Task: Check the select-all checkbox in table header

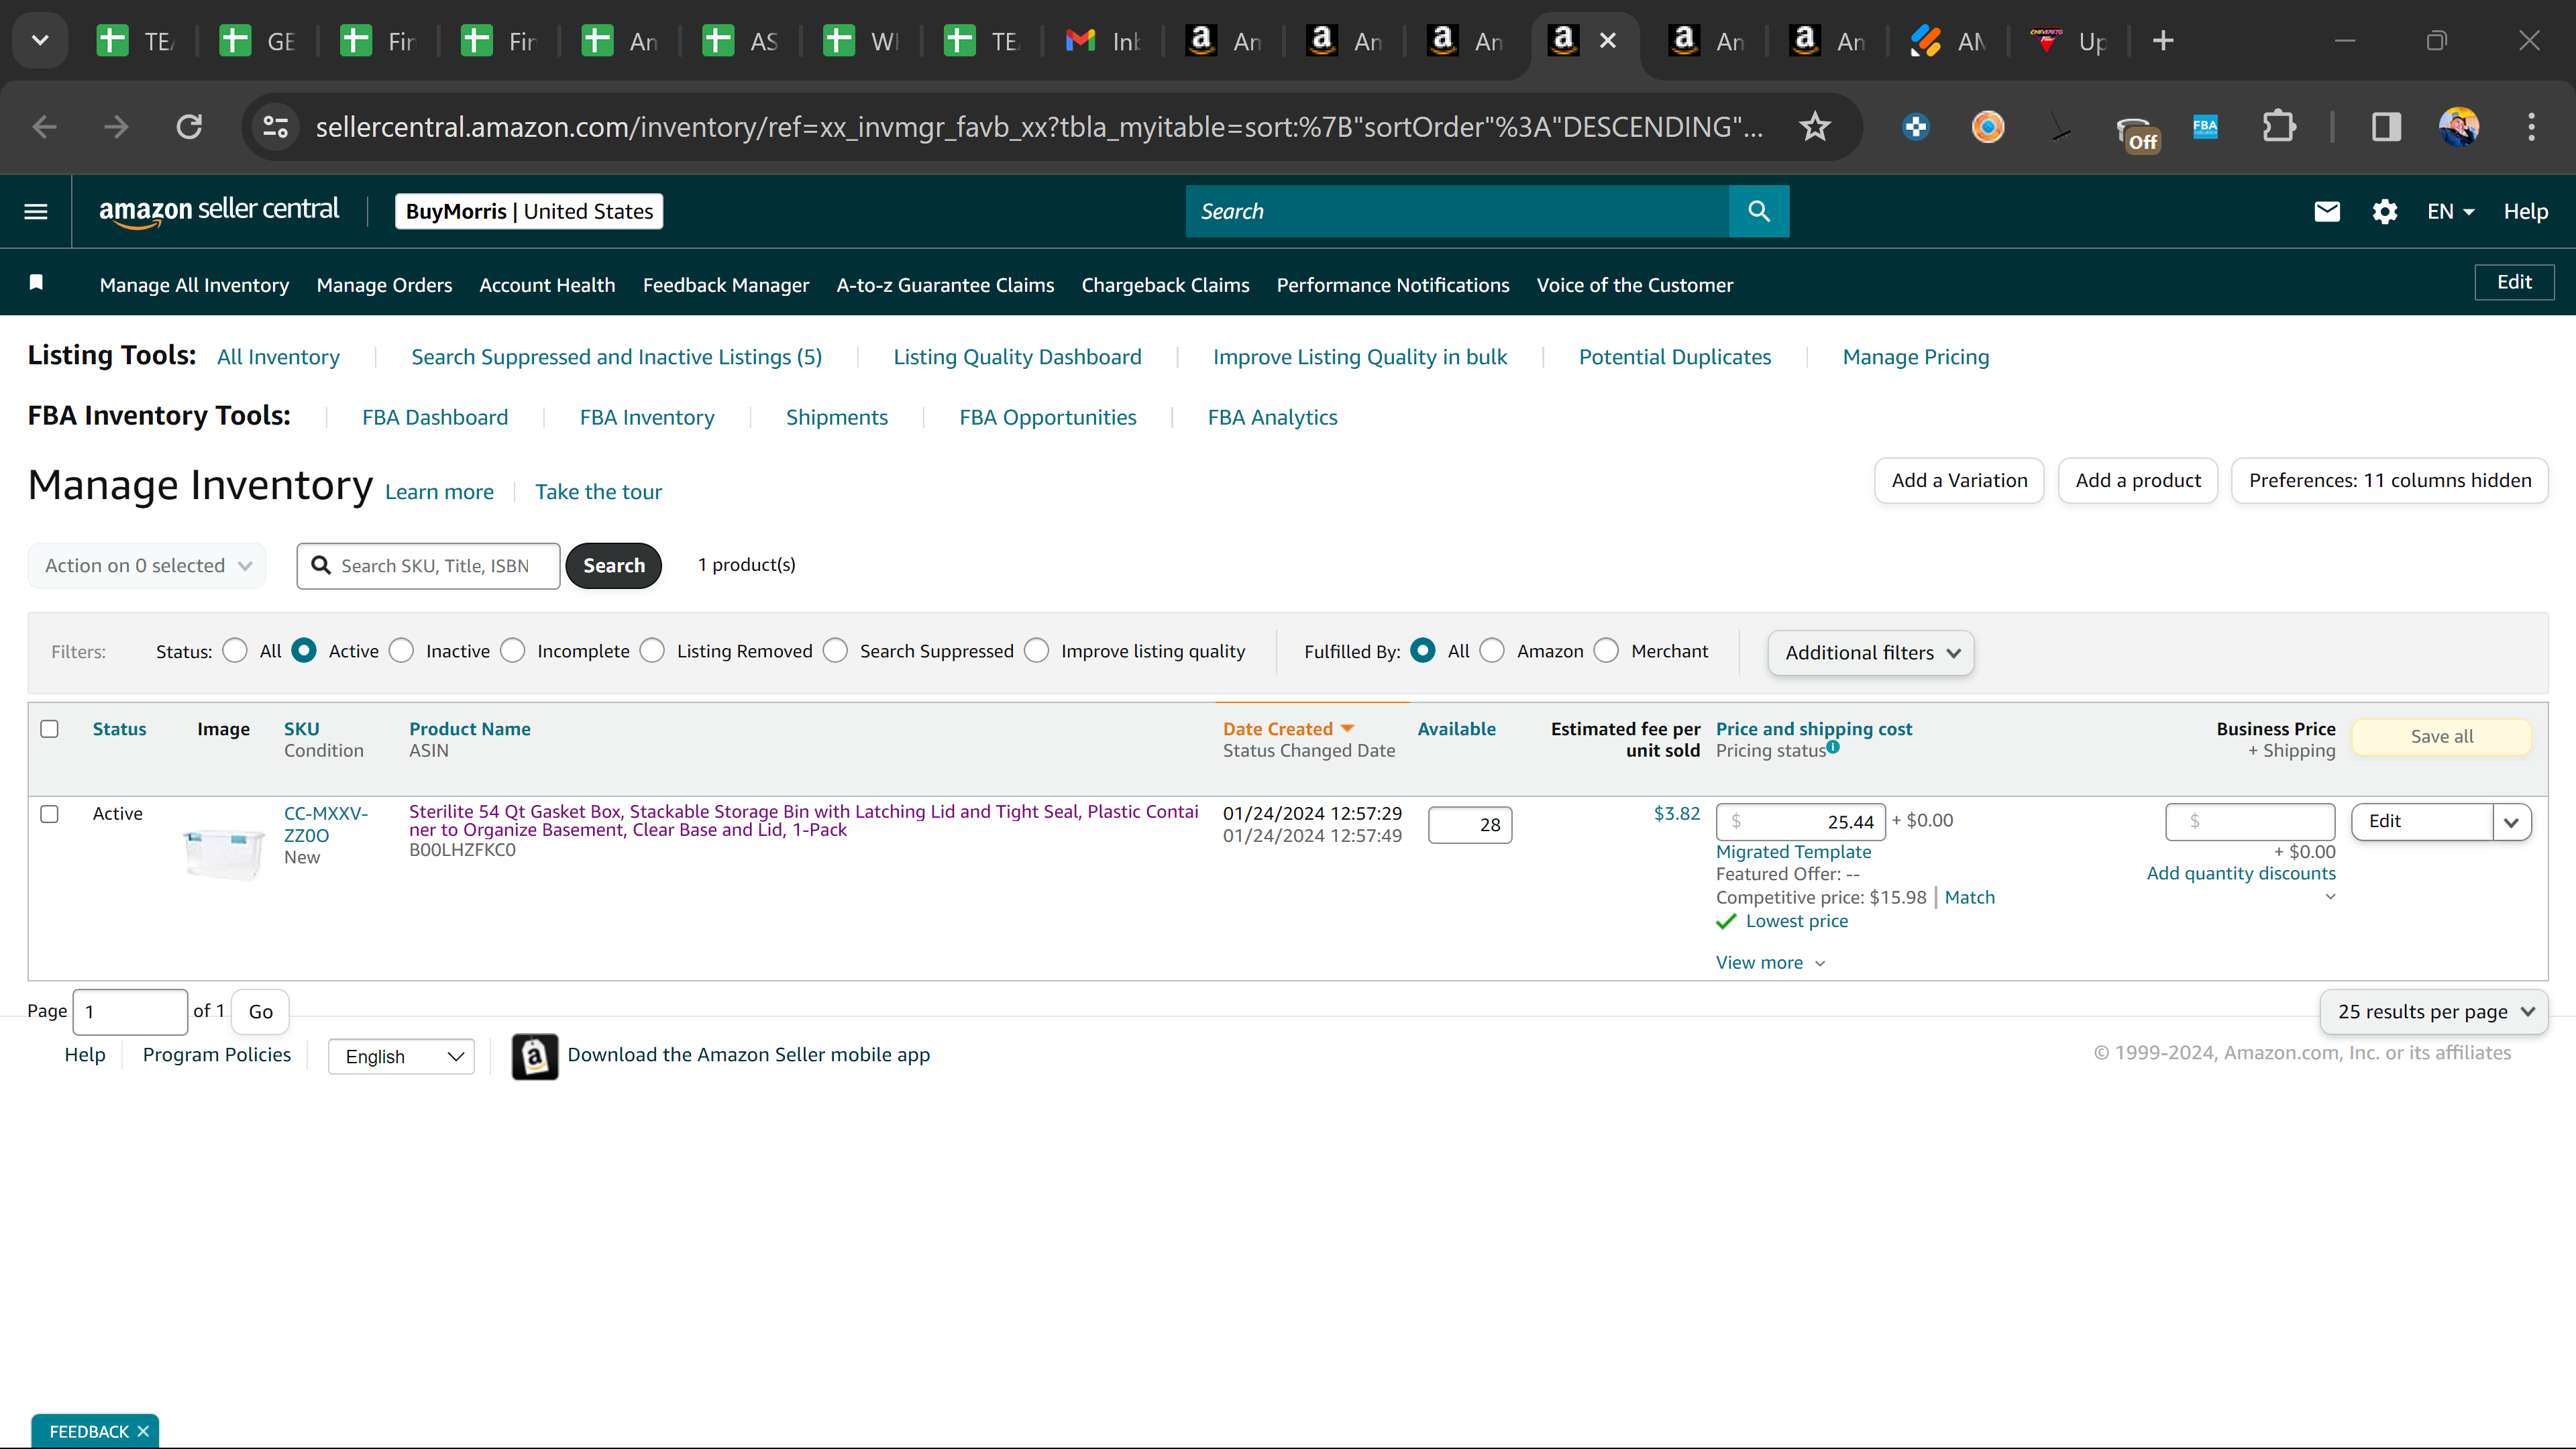Action: [x=49, y=729]
